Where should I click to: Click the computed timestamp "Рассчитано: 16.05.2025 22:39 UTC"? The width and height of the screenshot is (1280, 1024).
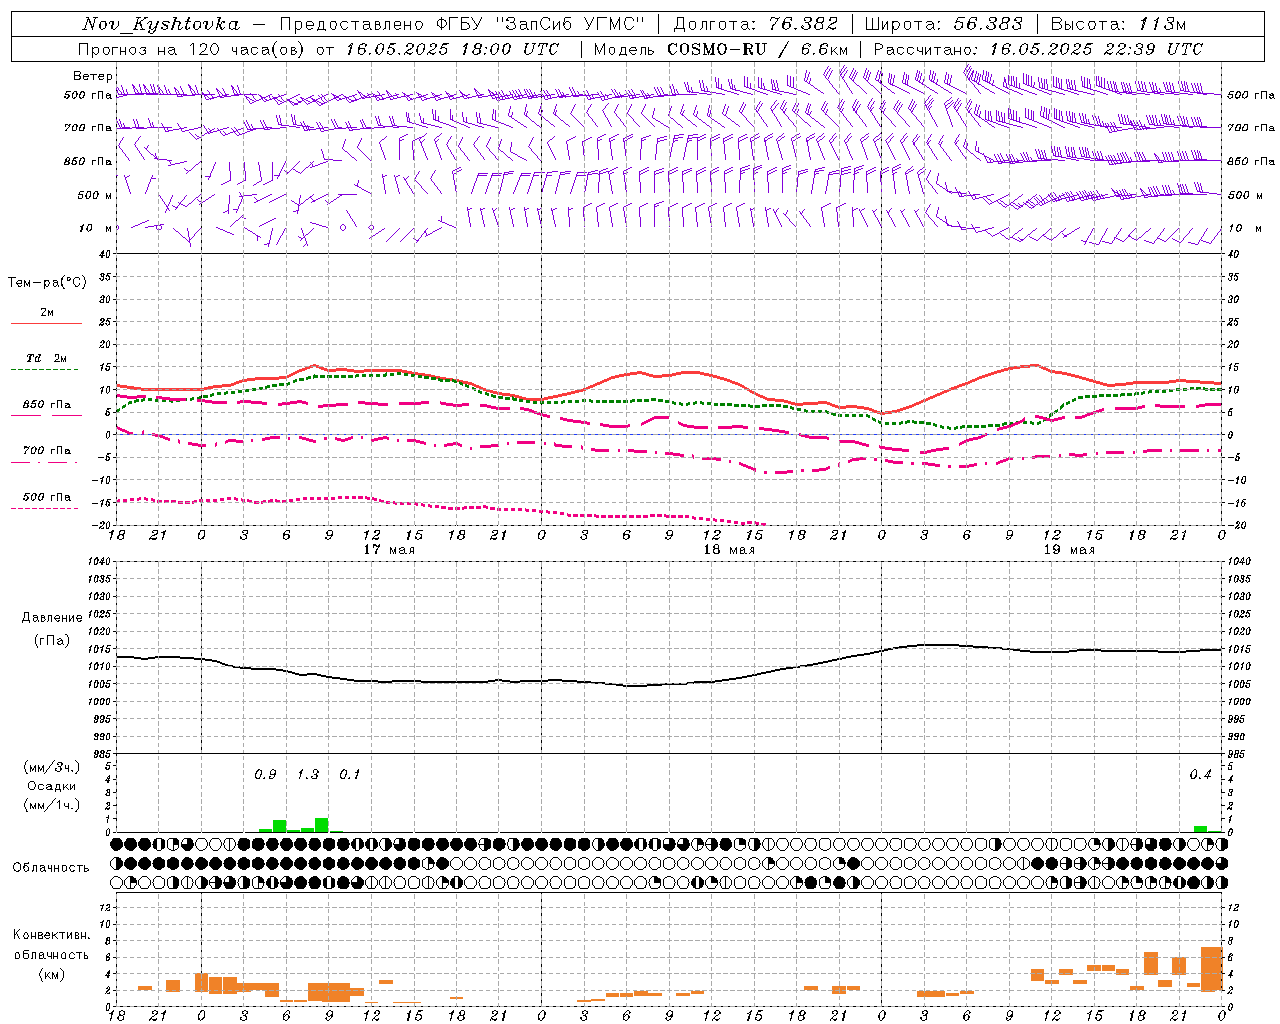(1038, 49)
